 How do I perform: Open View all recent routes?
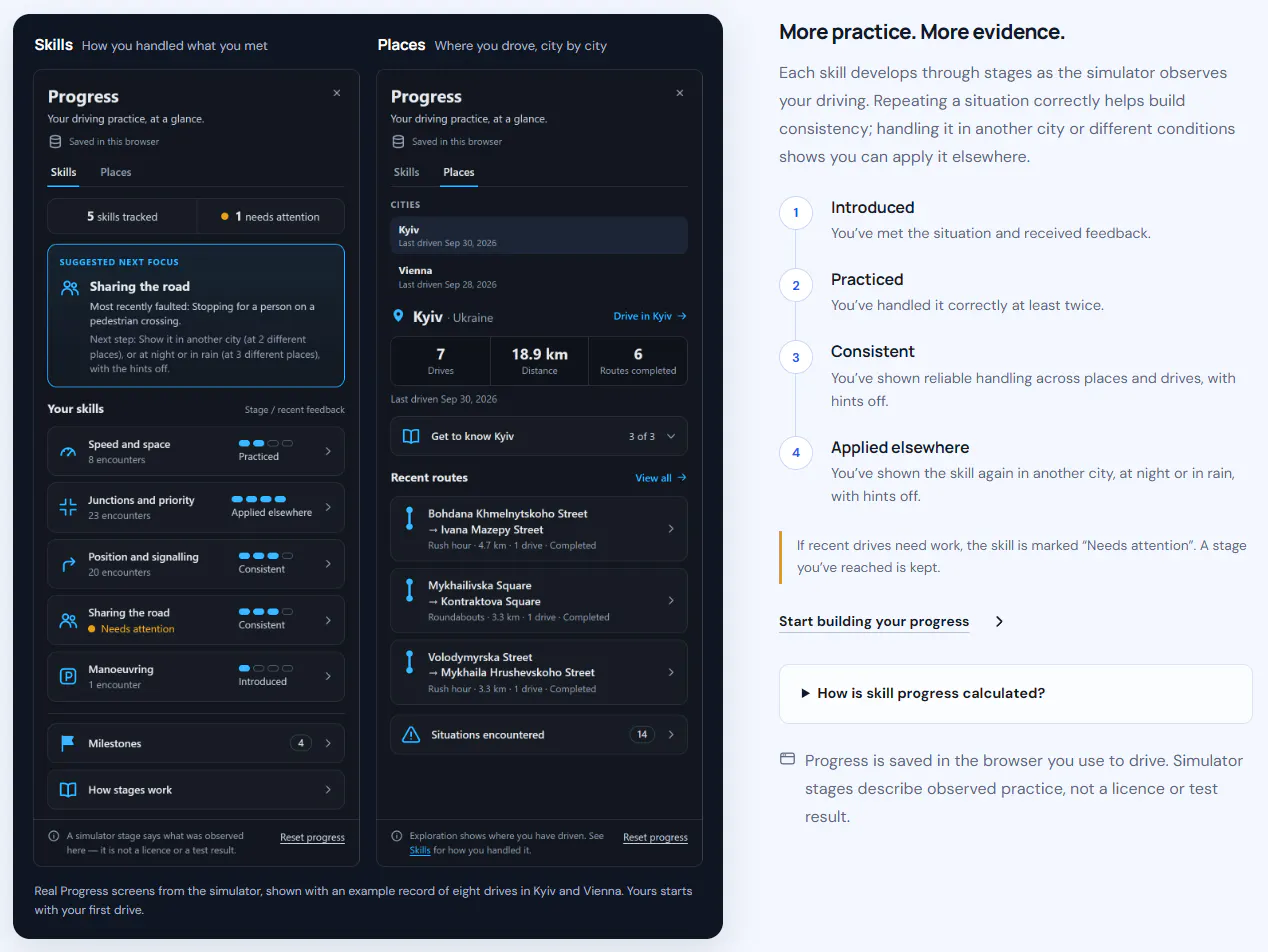pos(661,478)
